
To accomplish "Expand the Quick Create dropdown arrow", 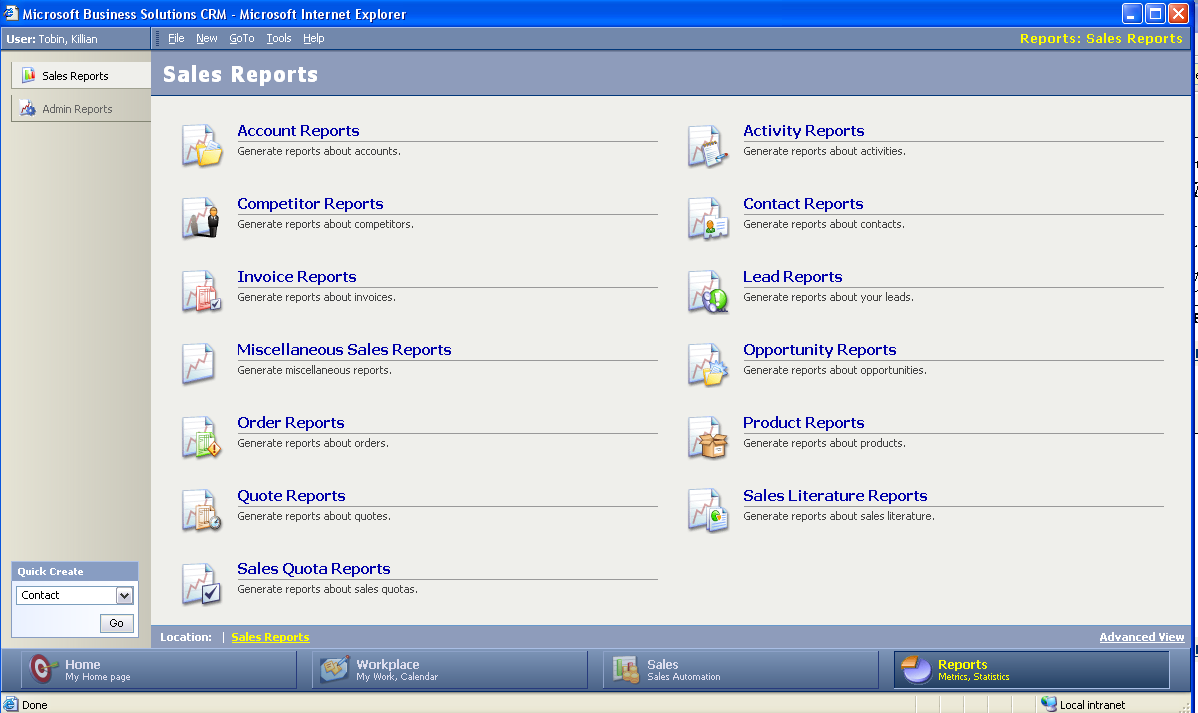I will click(125, 595).
